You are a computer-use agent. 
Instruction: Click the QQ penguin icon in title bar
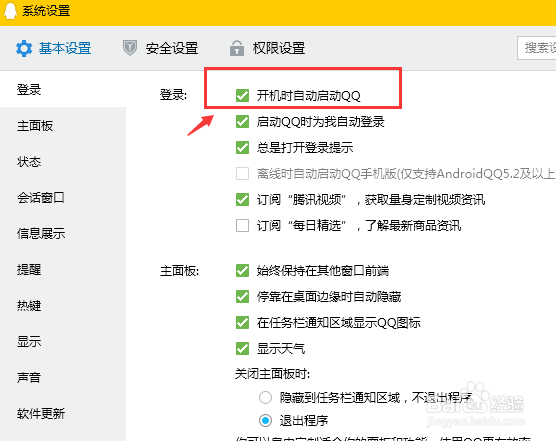click(x=10, y=10)
